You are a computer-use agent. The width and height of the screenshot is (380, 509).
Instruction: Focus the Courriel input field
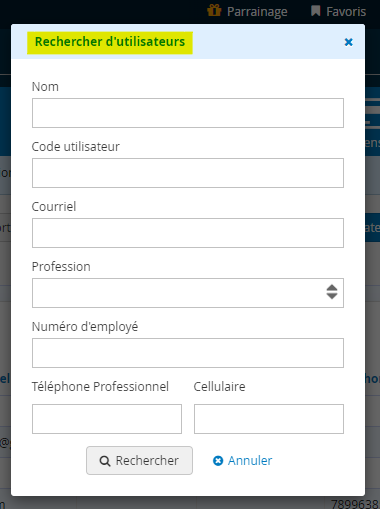188,233
